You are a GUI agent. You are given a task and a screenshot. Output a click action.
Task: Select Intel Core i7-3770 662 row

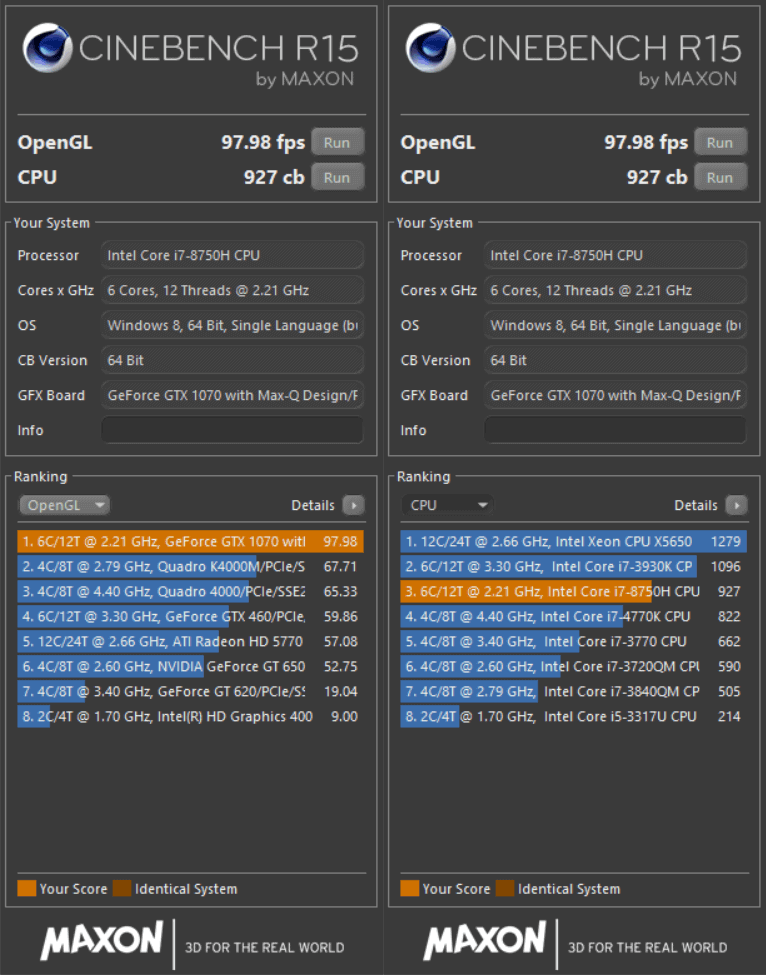573,641
